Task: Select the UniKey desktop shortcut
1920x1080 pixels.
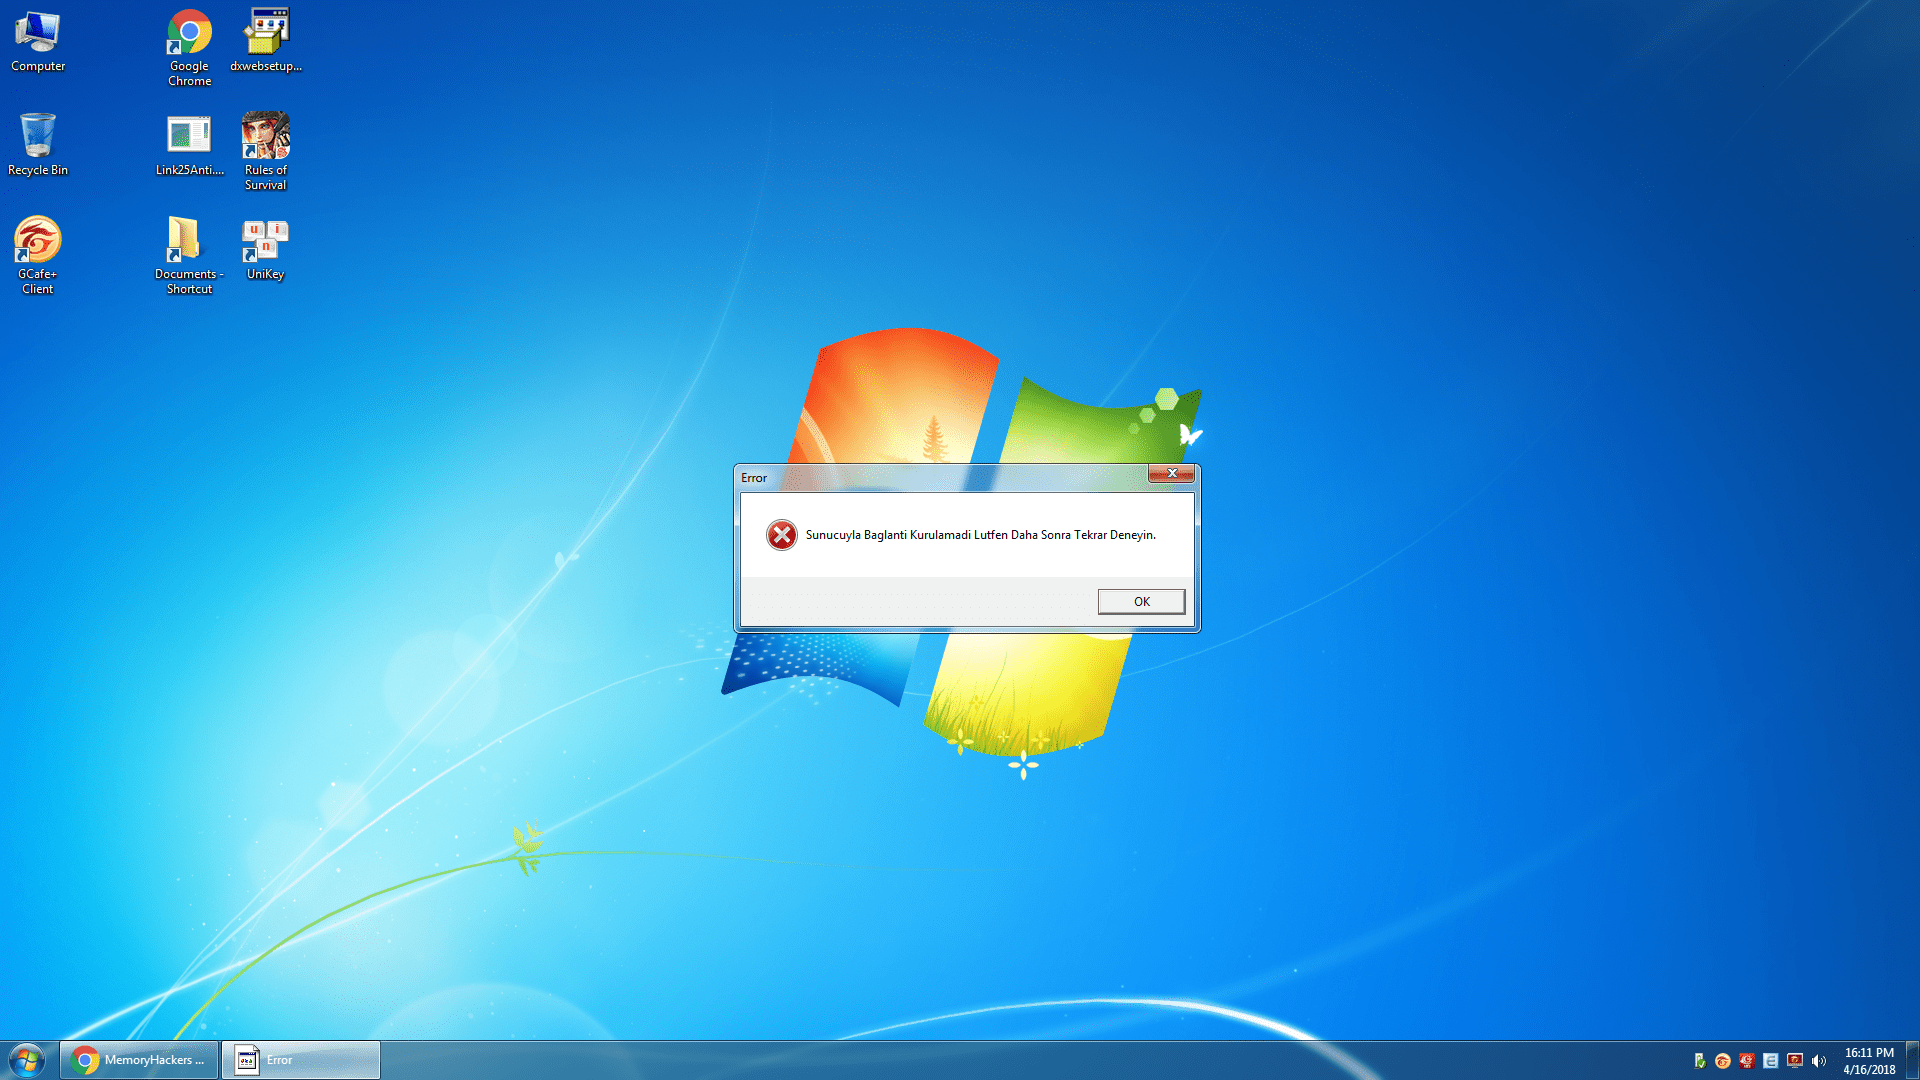Action: 266,250
